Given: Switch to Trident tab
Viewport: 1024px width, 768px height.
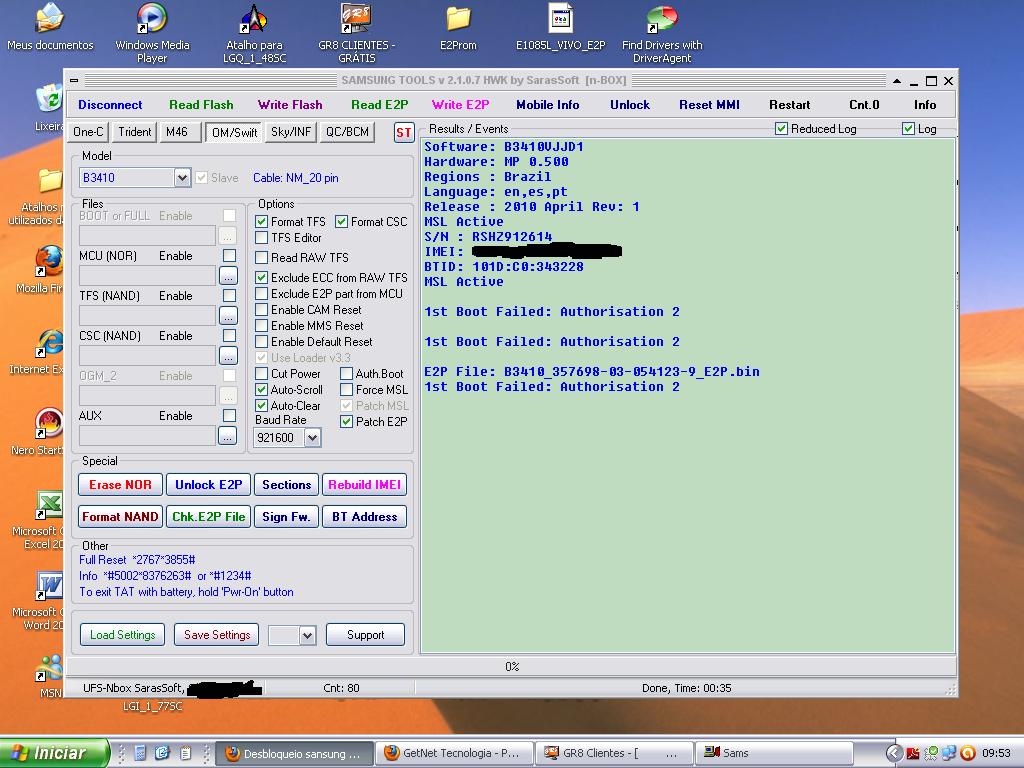Looking at the screenshot, I should pos(135,132).
